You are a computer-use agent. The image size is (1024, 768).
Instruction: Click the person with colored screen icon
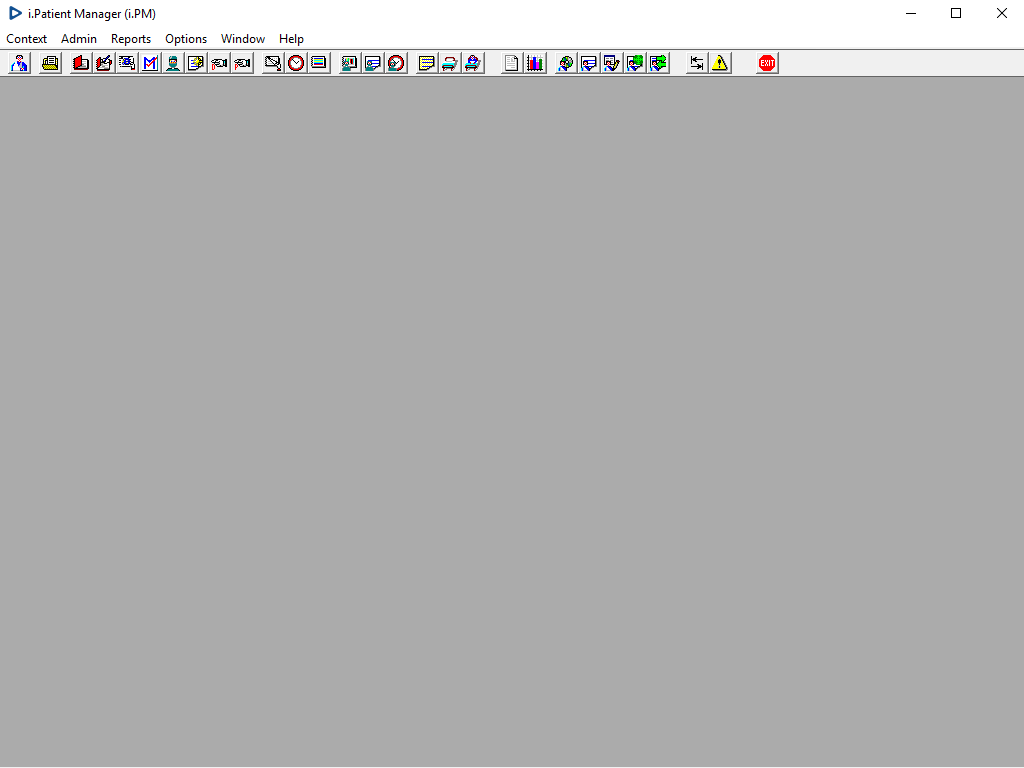coord(350,63)
